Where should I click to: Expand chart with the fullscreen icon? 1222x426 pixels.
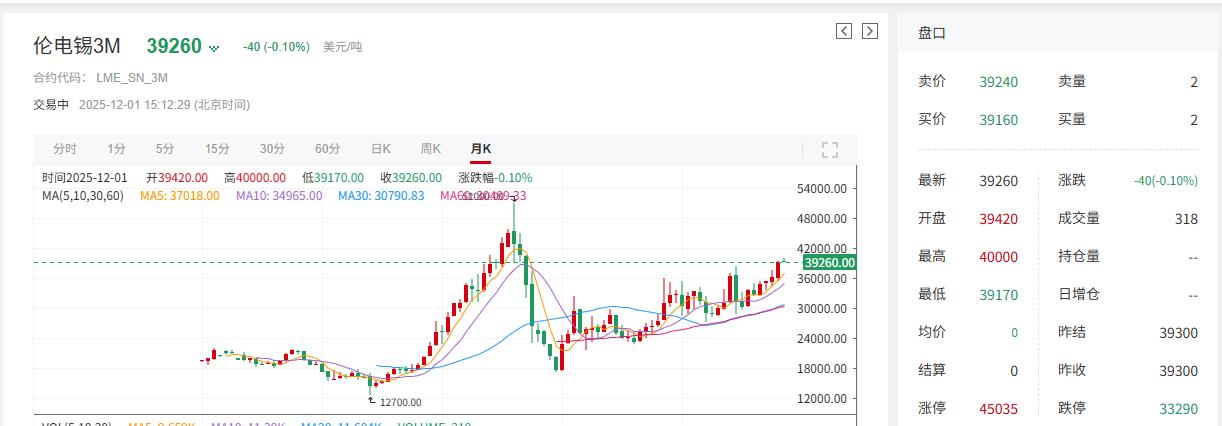coord(829,150)
